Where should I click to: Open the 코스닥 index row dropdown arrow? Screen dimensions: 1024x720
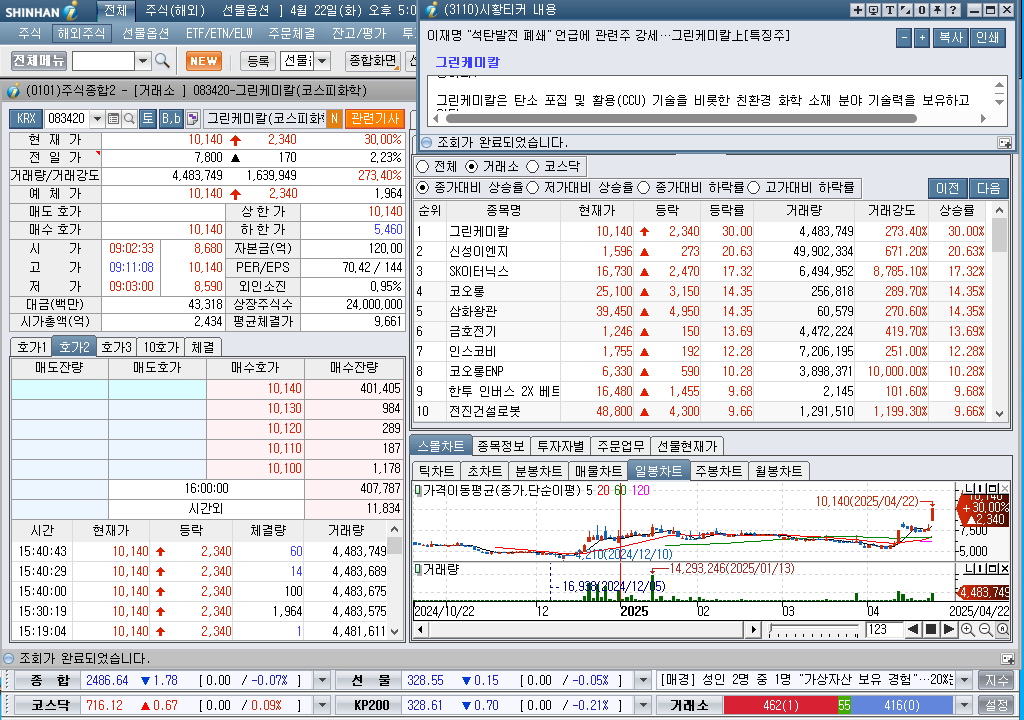tap(322, 706)
